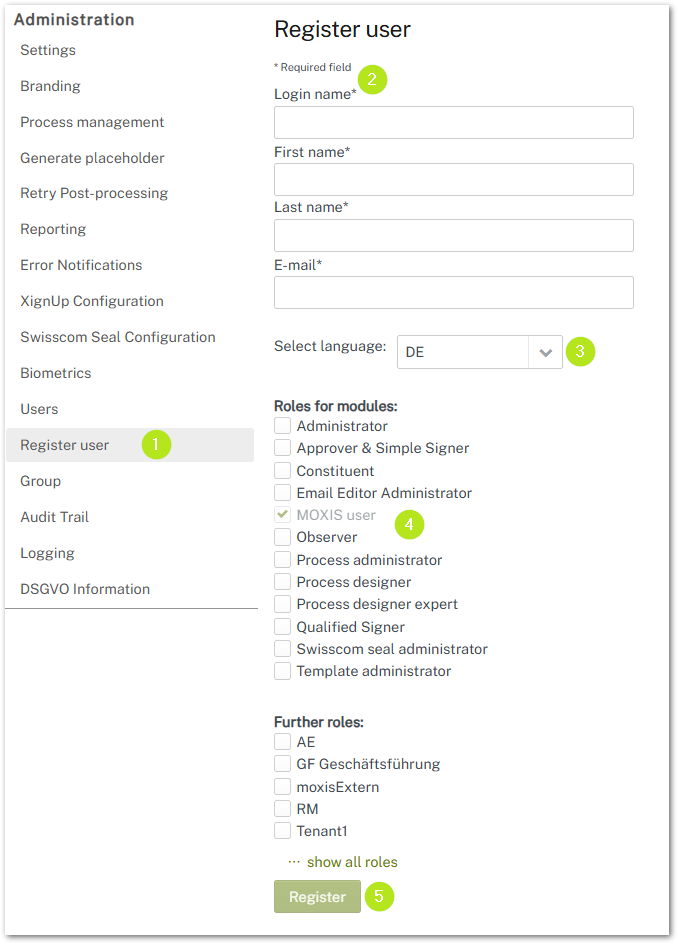
Task: Expand show all roles list
Action: point(352,862)
